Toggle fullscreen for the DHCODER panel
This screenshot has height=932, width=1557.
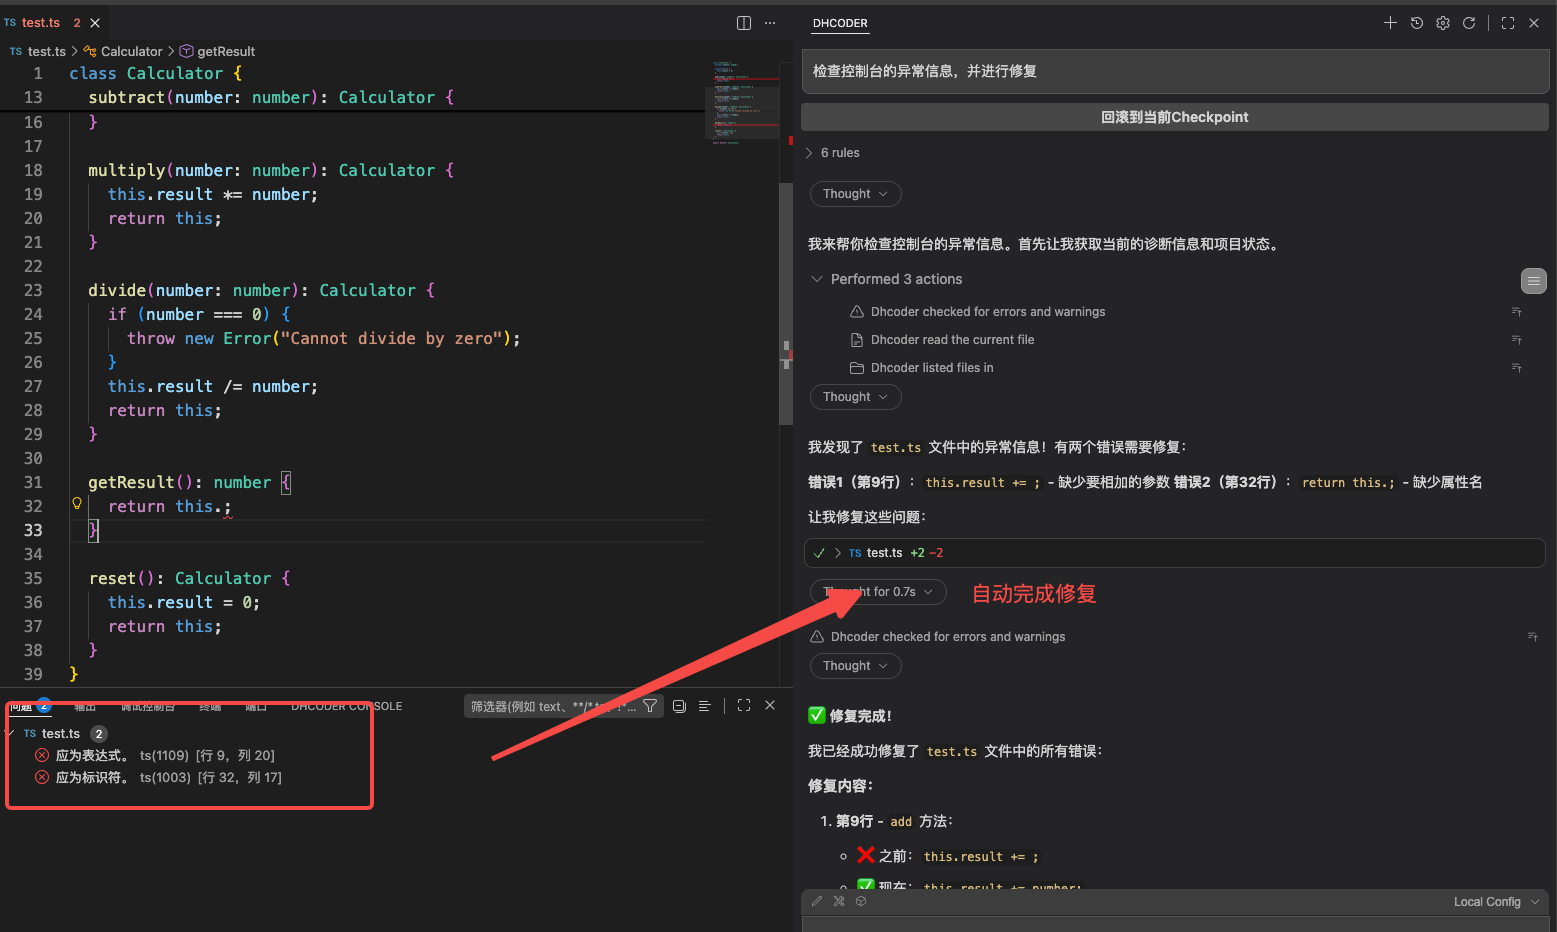click(x=1508, y=23)
